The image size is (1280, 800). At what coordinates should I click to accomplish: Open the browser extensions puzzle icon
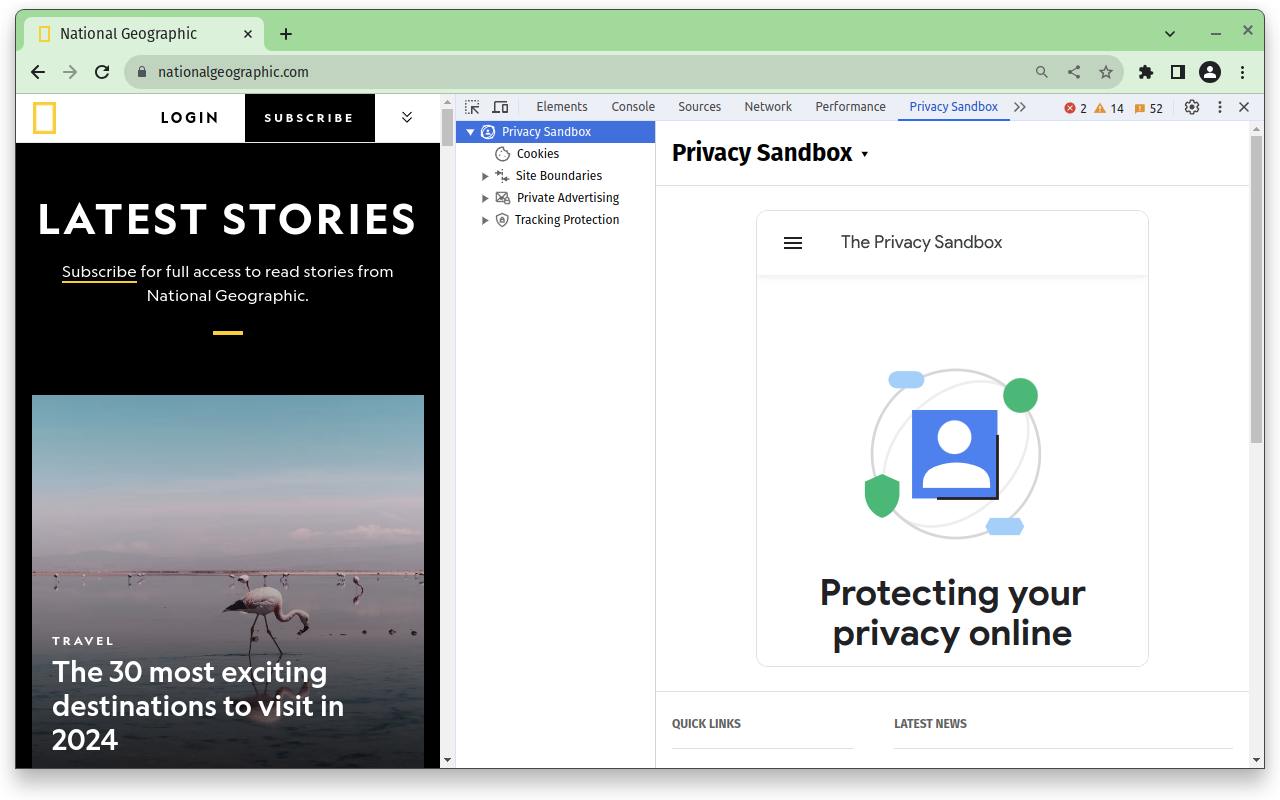point(1145,71)
